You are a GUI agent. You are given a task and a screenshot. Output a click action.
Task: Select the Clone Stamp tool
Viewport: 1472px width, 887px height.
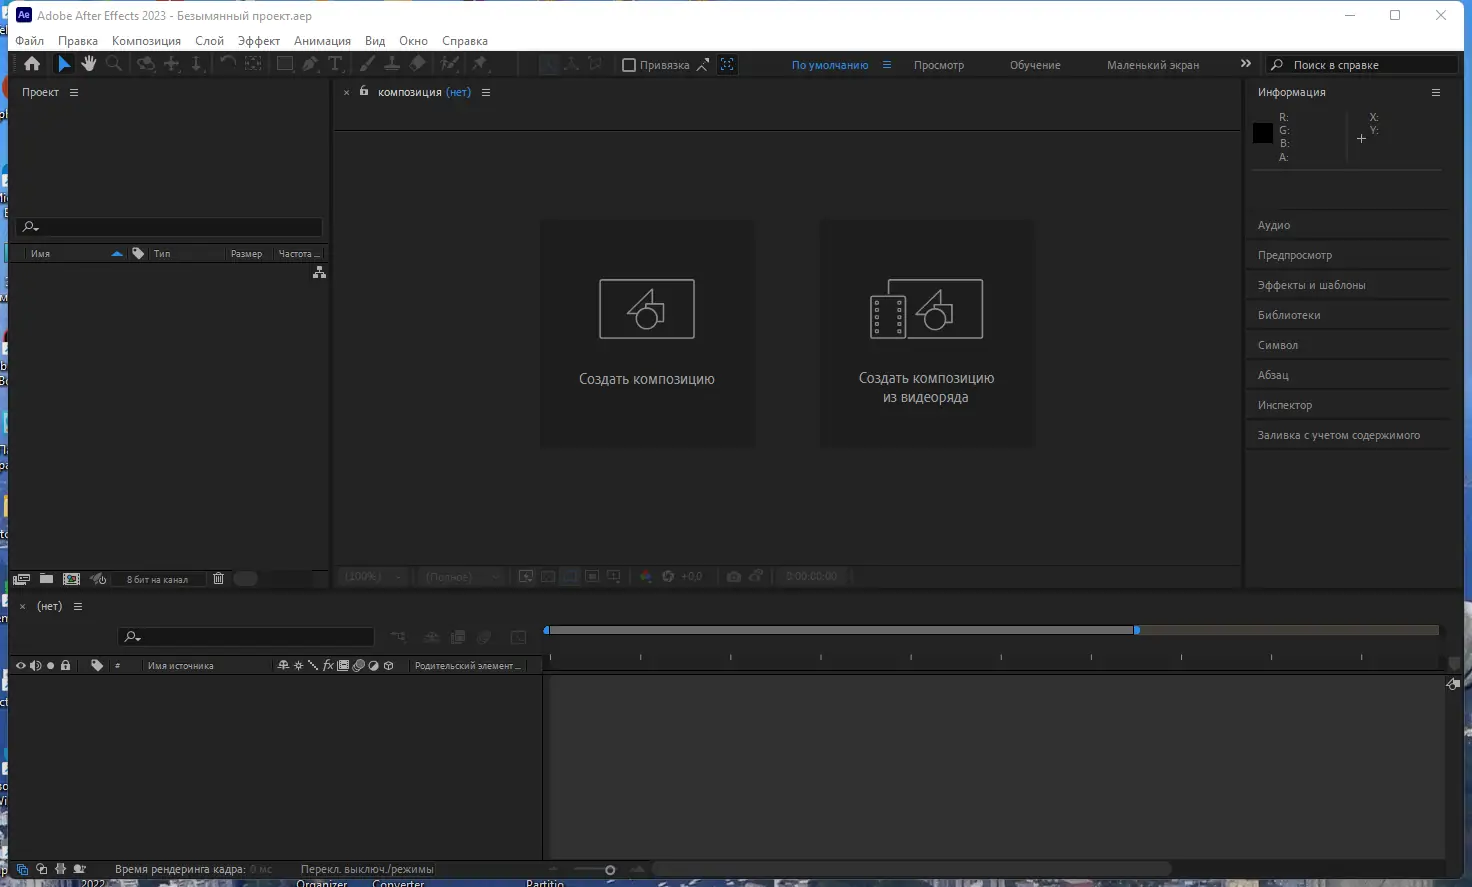[x=392, y=63]
